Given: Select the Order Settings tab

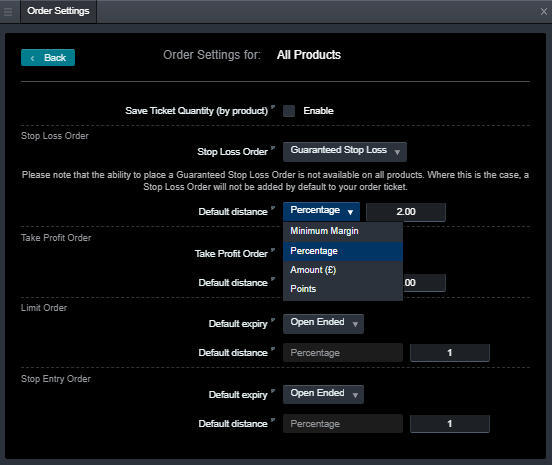Looking at the screenshot, I should click(x=58, y=11).
